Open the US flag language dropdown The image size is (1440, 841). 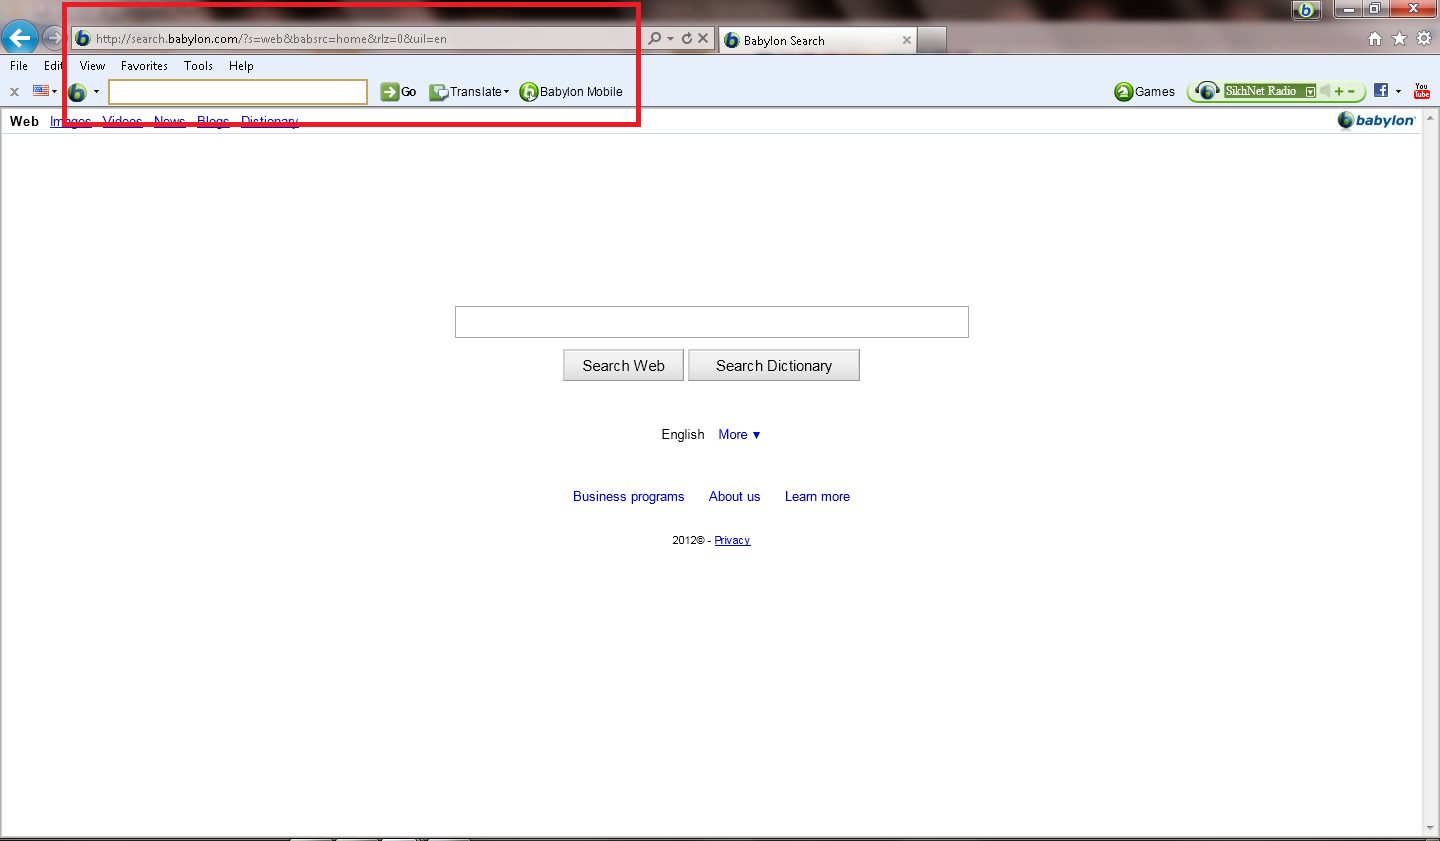pyautogui.click(x=44, y=91)
